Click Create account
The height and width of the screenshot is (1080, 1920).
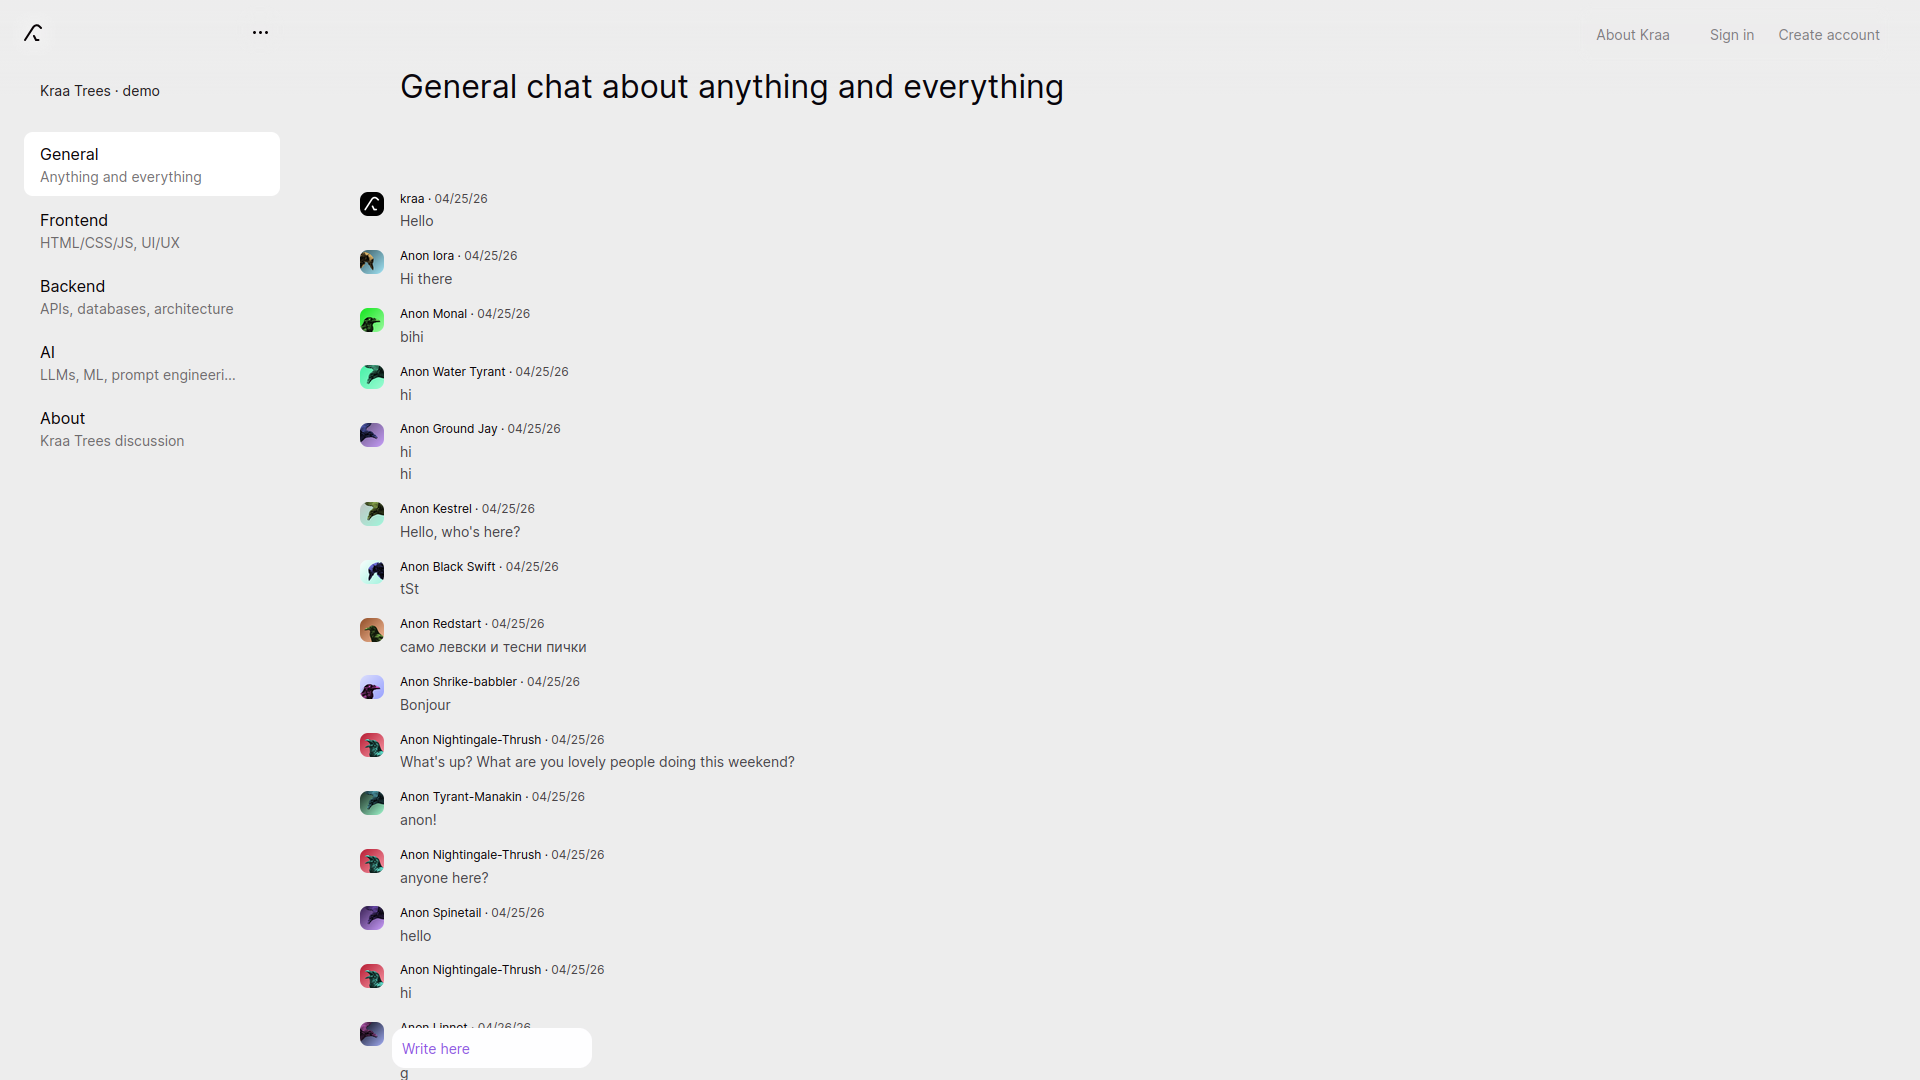click(1828, 35)
